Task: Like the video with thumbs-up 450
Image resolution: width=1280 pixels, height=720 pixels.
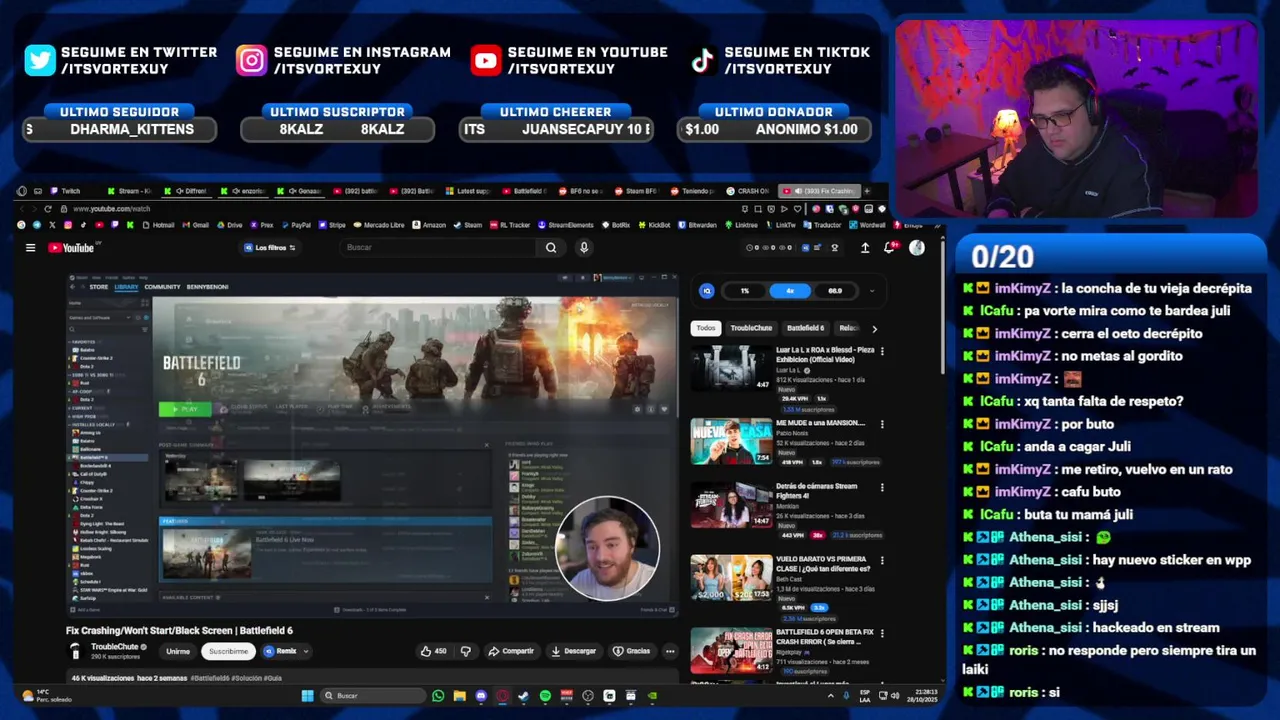Action: [x=434, y=651]
